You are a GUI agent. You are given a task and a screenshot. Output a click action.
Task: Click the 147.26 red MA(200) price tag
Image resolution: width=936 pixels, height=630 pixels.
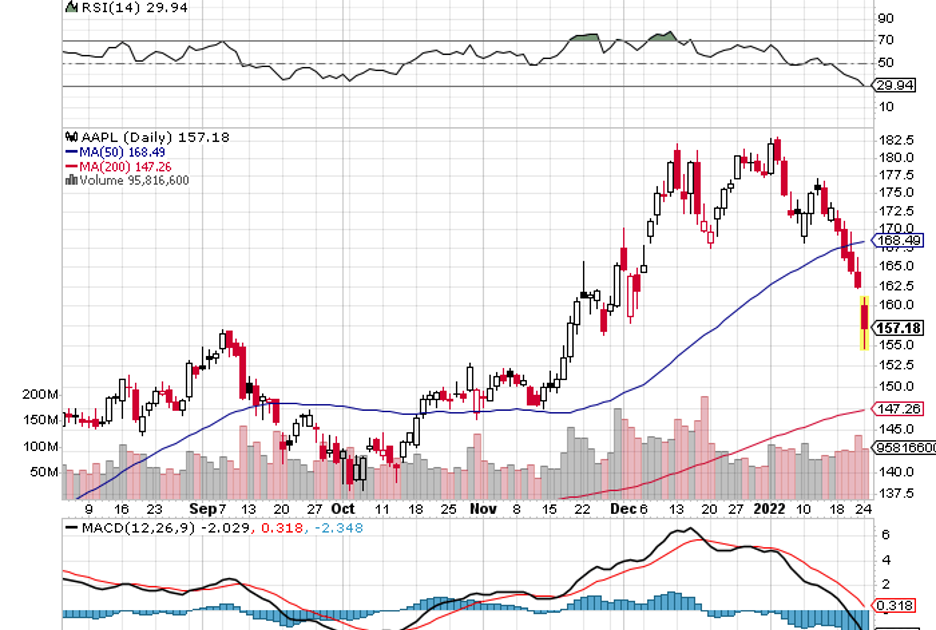click(x=898, y=409)
